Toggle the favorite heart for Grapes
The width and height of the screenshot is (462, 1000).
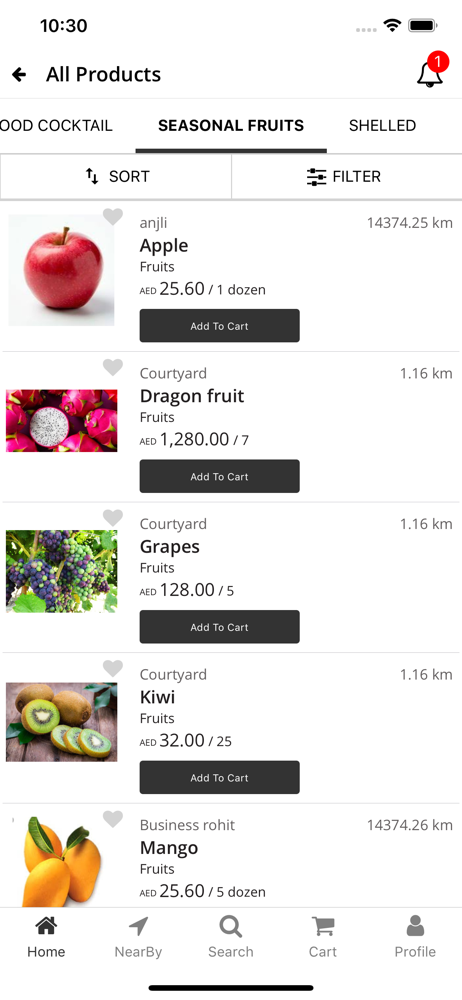pos(113,518)
